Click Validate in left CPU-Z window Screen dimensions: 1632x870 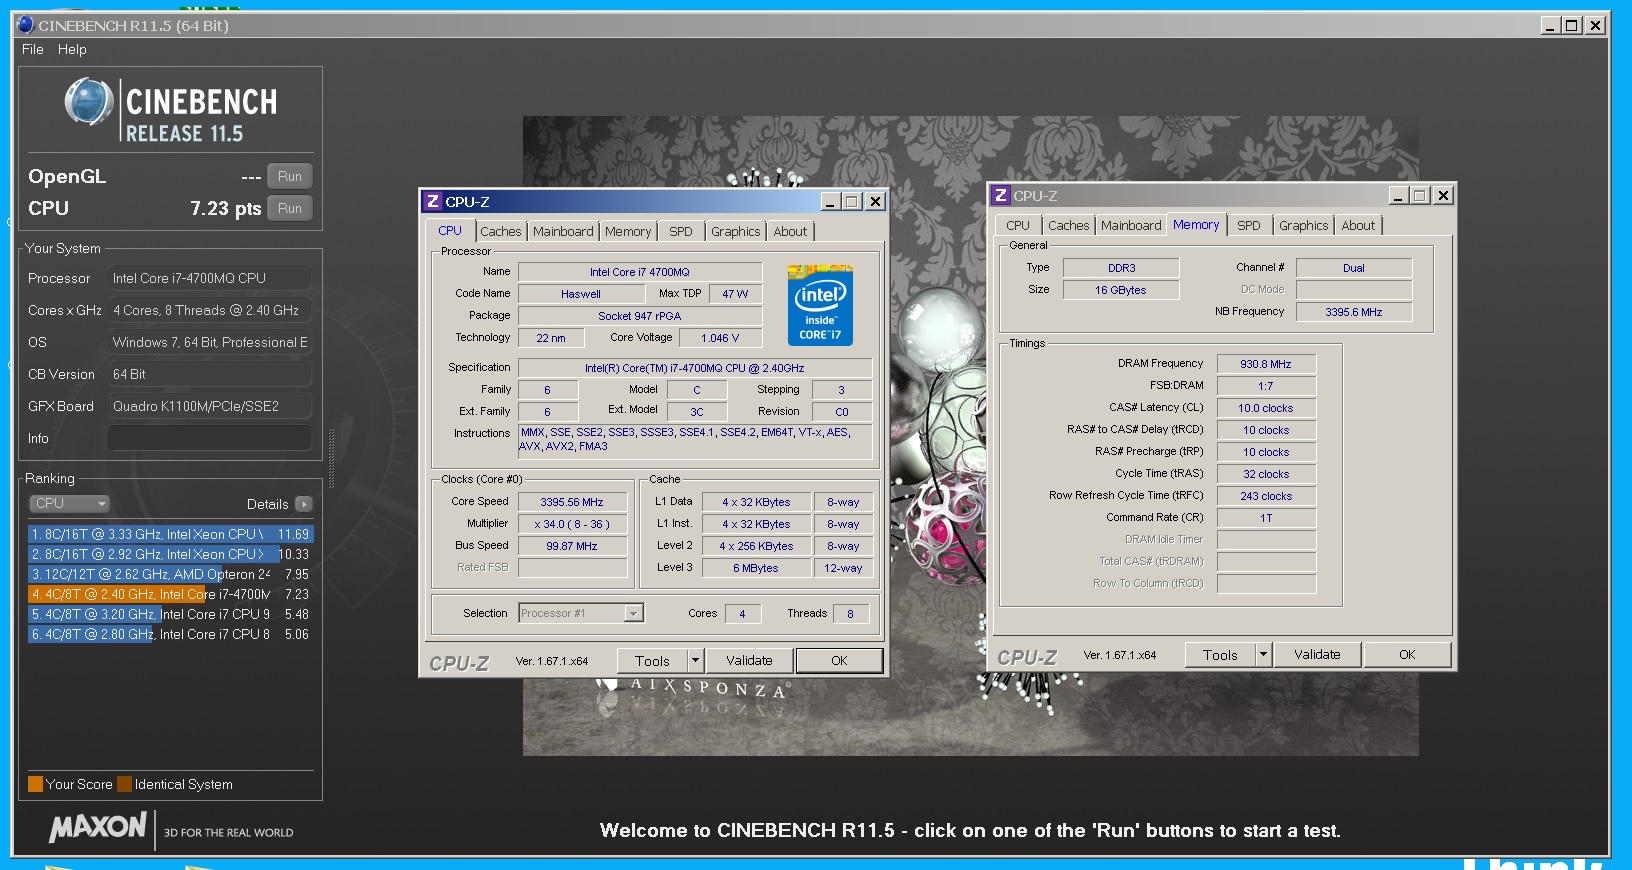pyautogui.click(x=749, y=661)
